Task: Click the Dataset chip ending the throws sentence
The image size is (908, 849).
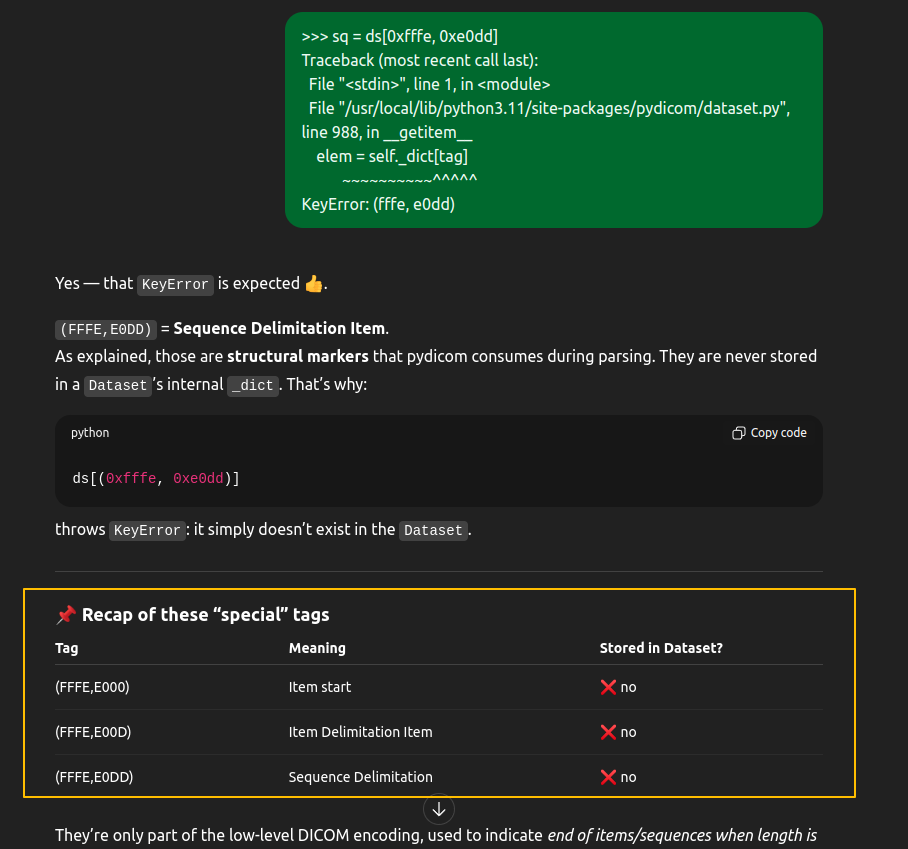Action: pos(433,530)
